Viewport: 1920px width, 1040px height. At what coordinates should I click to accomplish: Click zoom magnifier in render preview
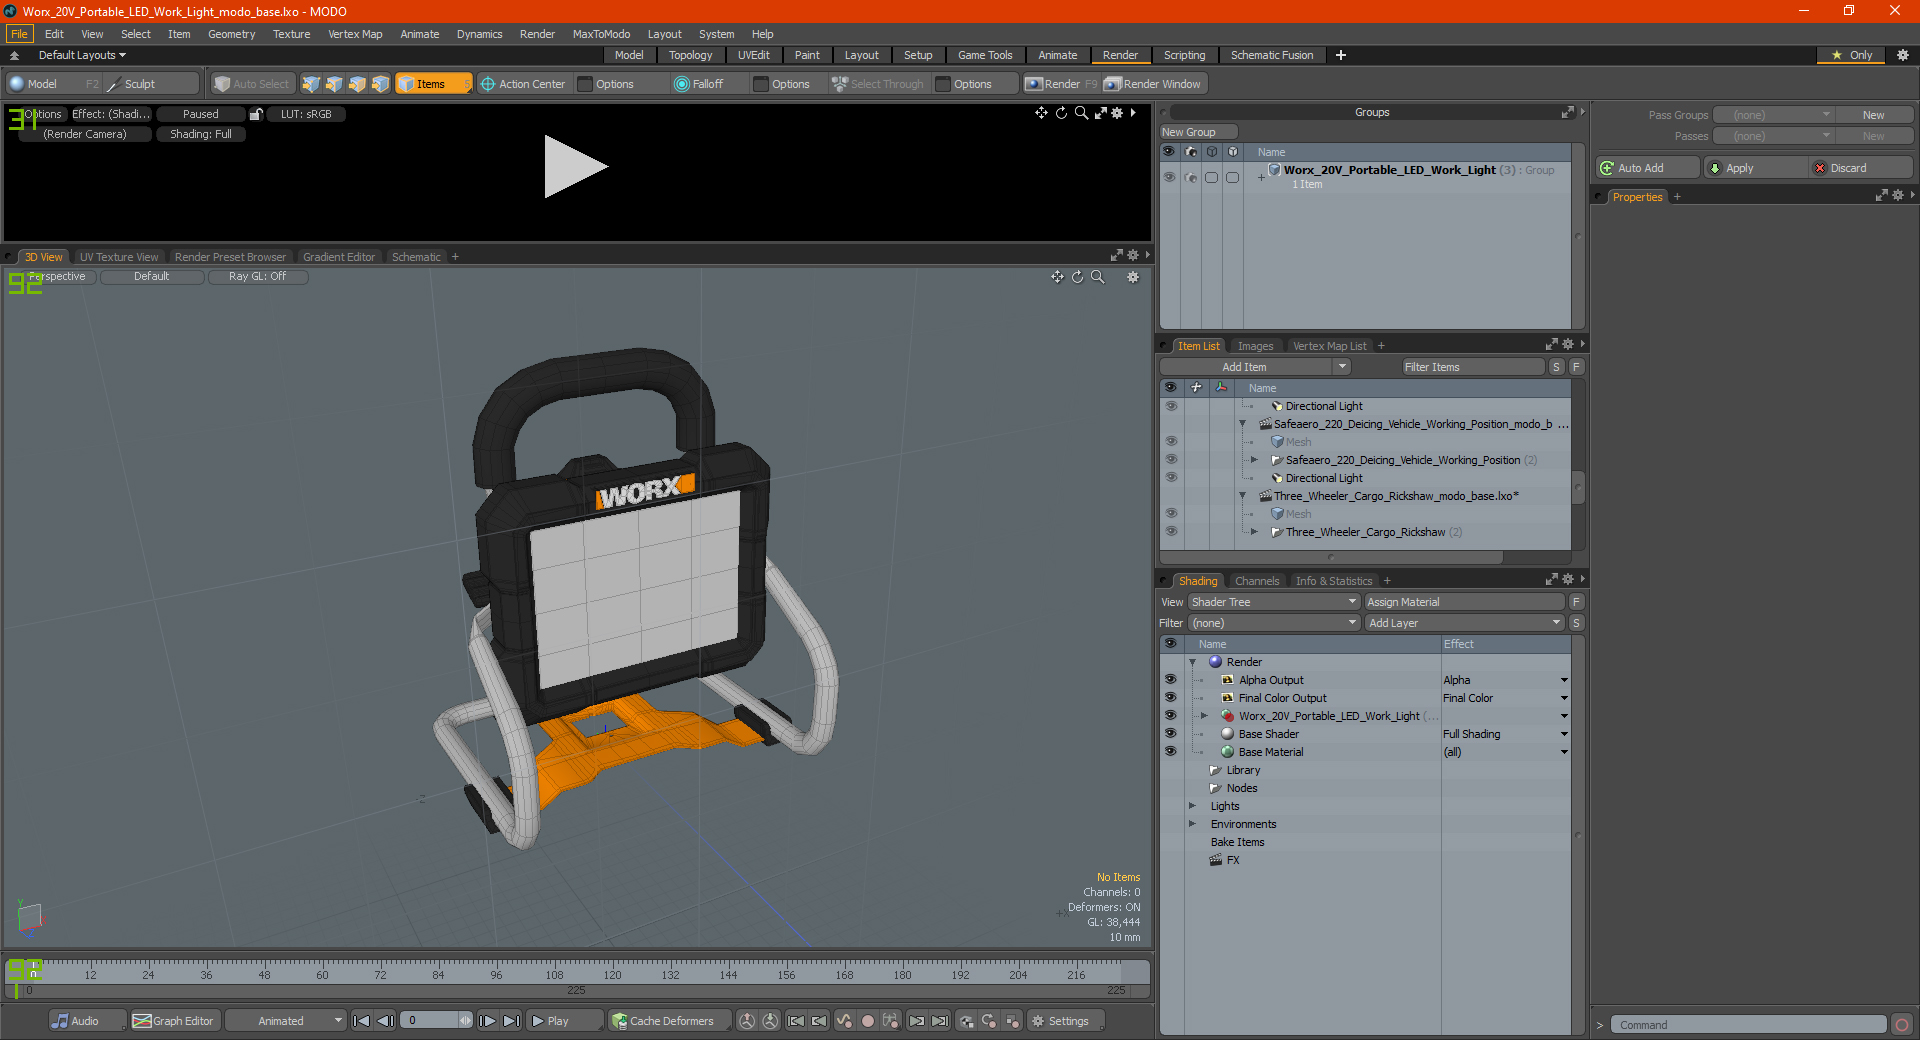(1081, 113)
